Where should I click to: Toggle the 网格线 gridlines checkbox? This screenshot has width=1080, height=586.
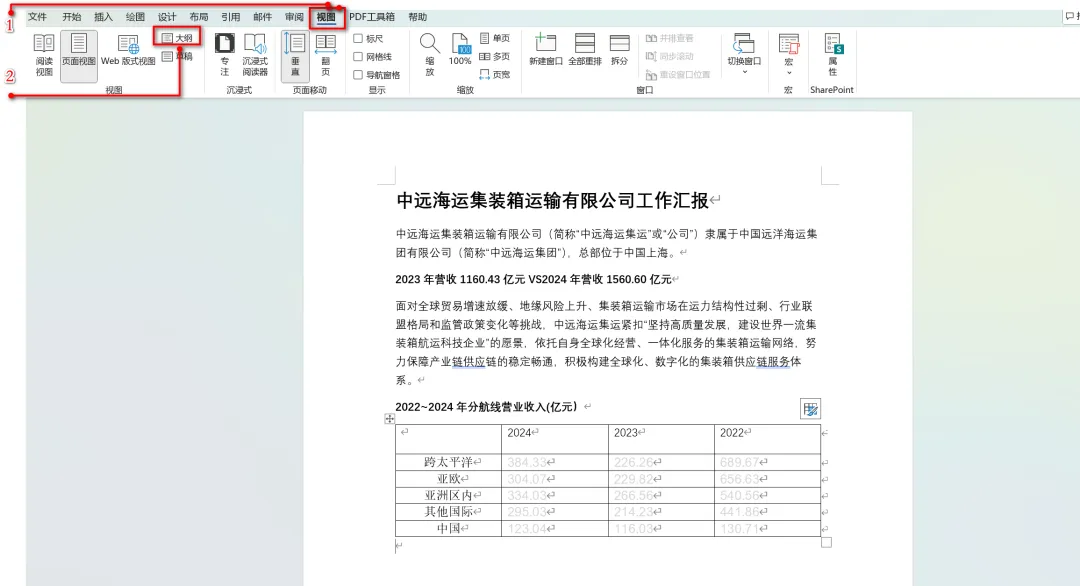[x=357, y=56]
